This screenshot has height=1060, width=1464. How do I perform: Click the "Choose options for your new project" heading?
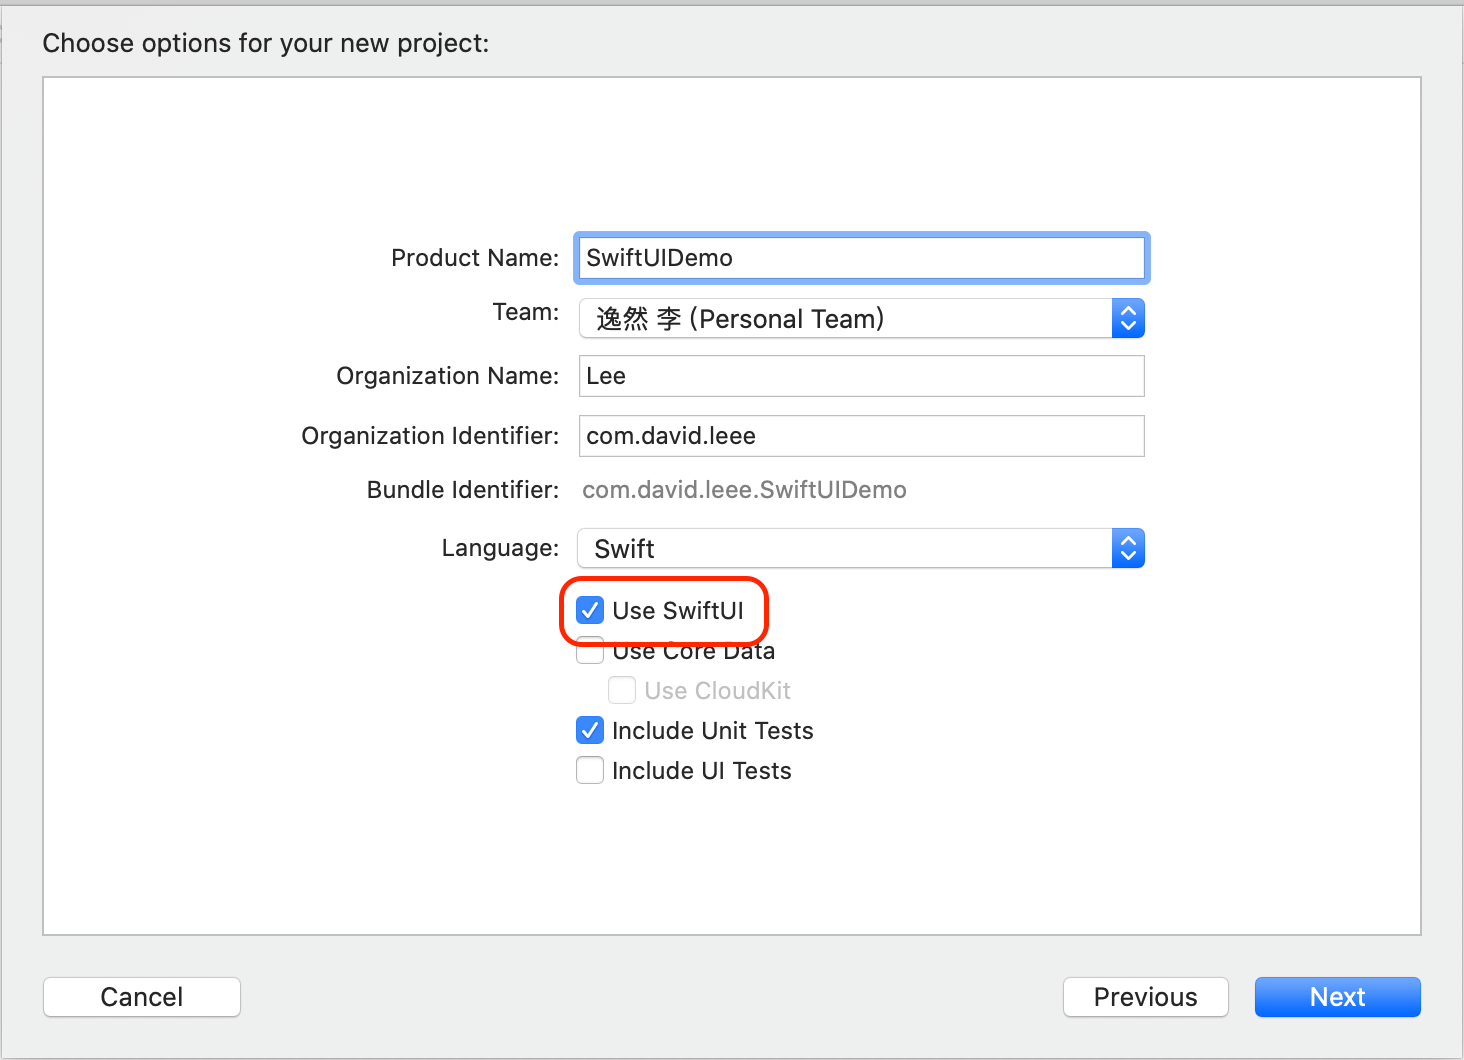click(266, 43)
